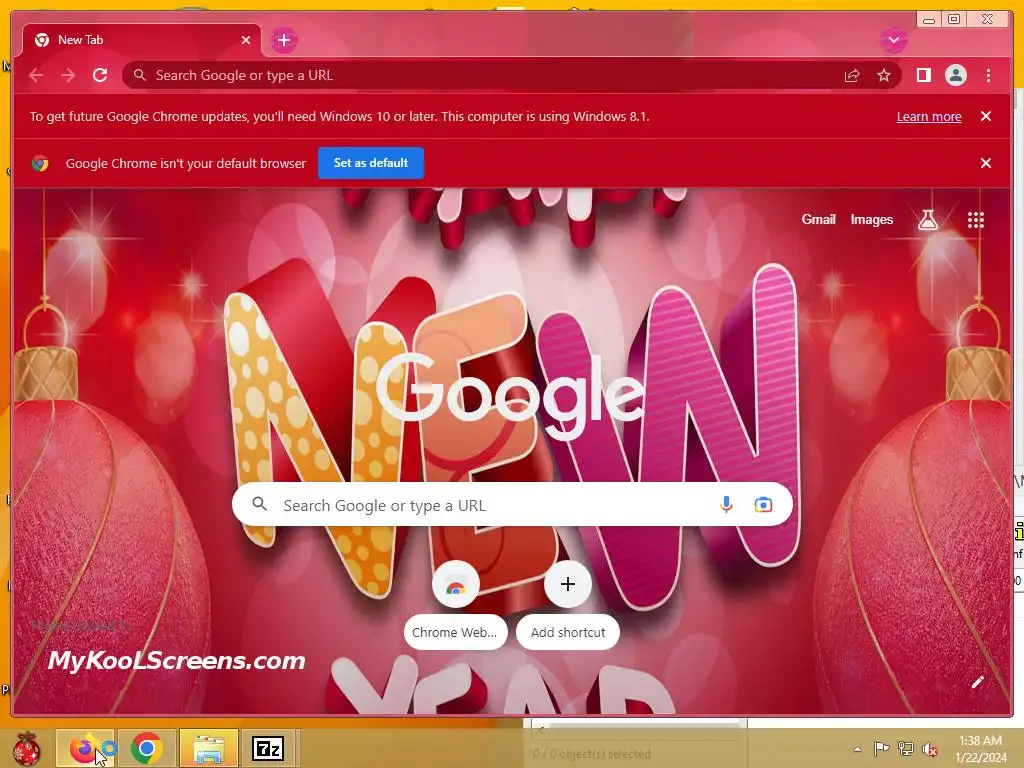Screen dimensions: 1024x768
Task: Open a new tab with plus button
Action: click(x=283, y=40)
